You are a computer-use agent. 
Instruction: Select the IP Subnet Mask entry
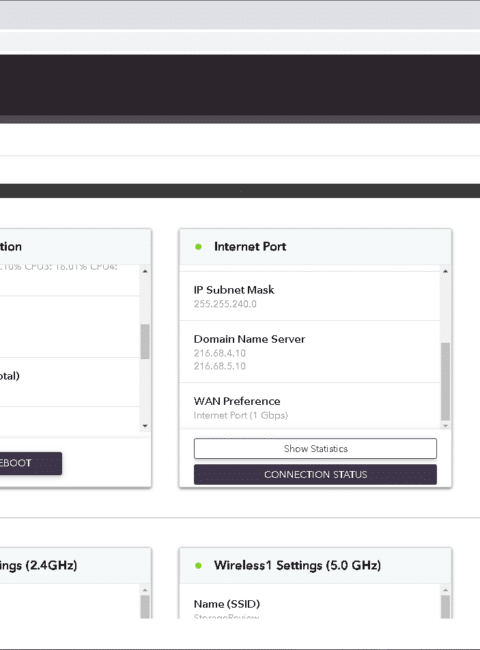point(310,296)
